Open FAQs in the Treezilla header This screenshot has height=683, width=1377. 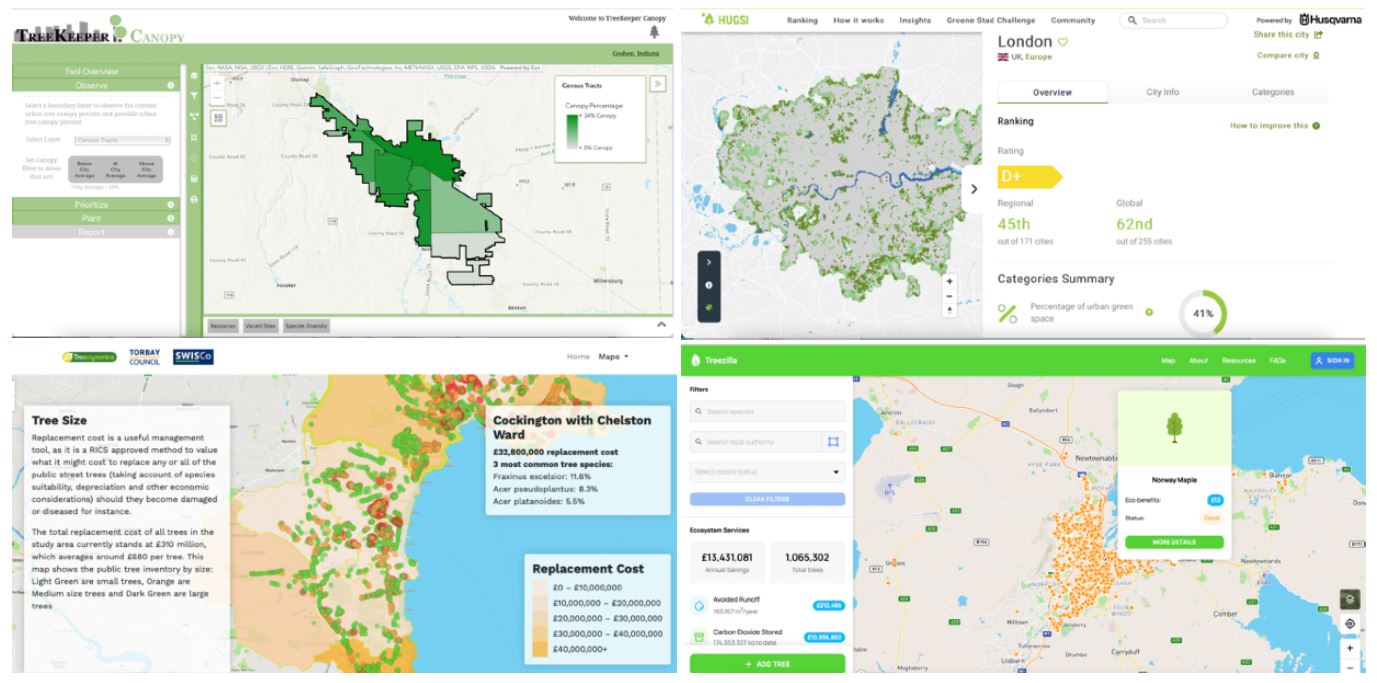pos(1277,360)
